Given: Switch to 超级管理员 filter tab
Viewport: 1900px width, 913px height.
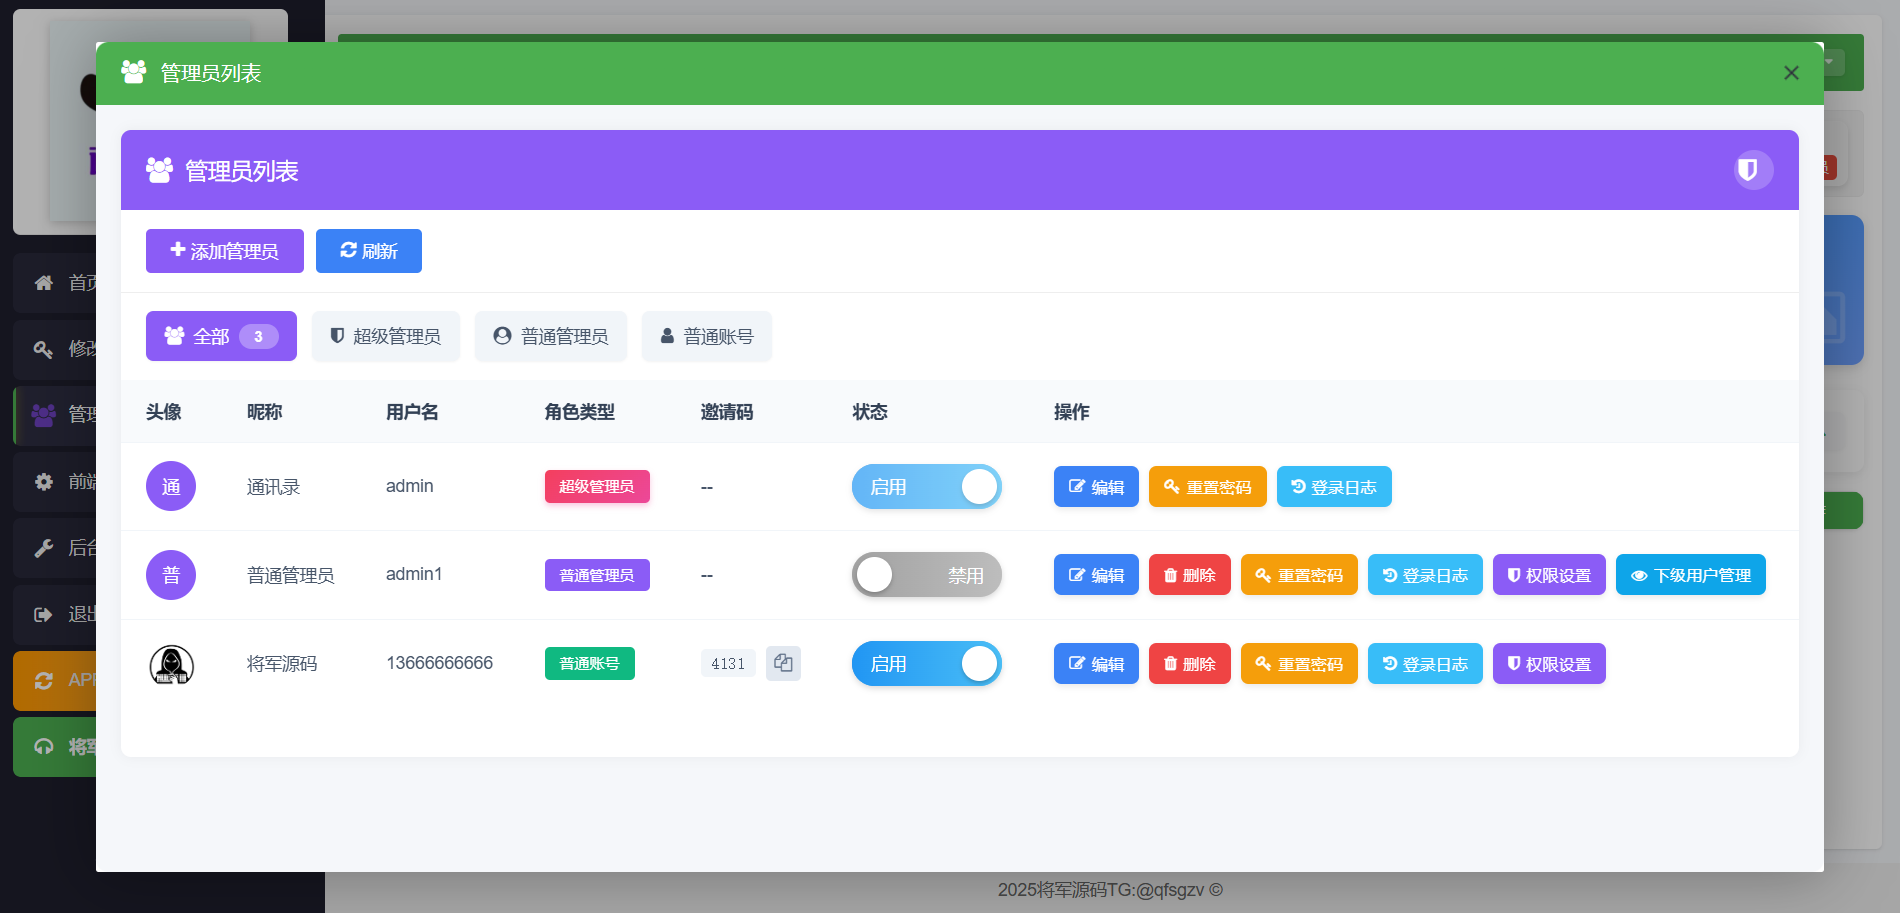Looking at the screenshot, I should tap(385, 336).
